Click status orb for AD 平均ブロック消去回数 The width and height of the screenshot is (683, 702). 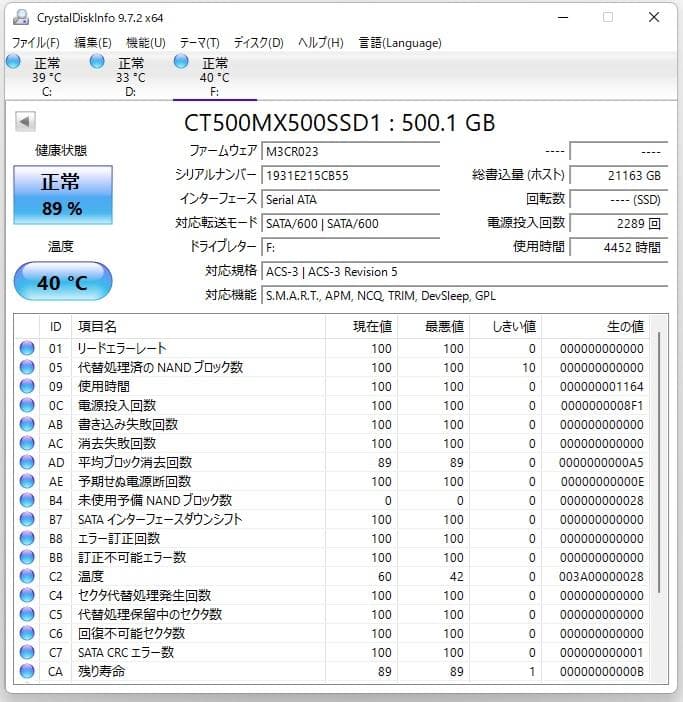click(27, 462)
